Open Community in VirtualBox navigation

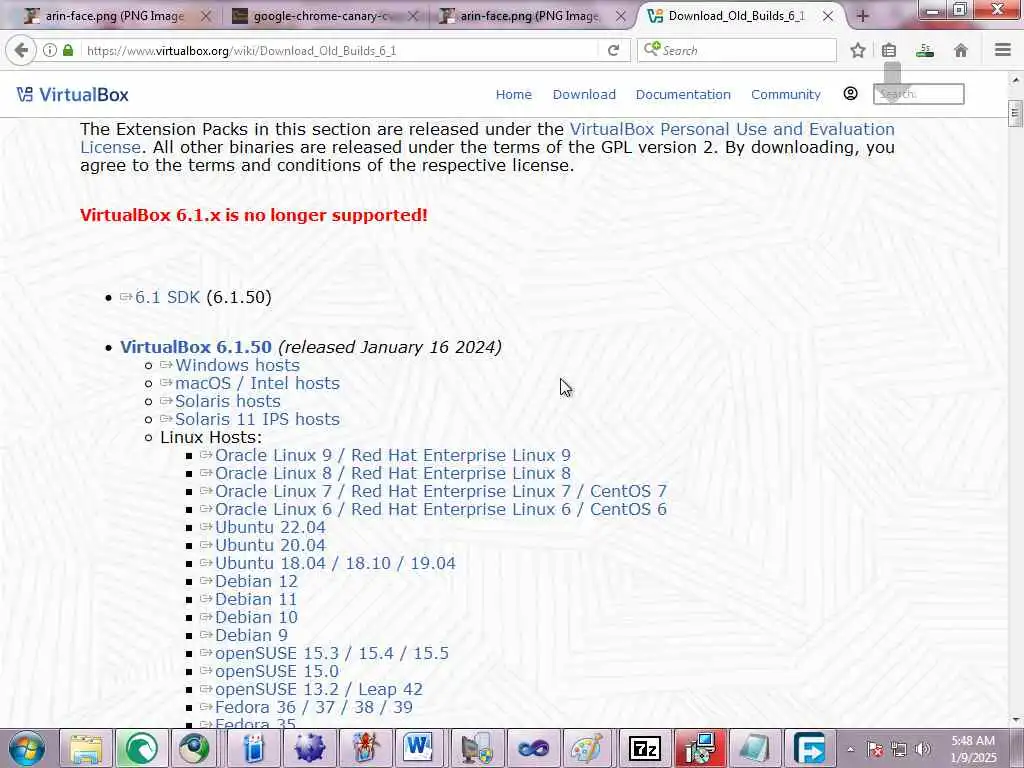[786, 95]
